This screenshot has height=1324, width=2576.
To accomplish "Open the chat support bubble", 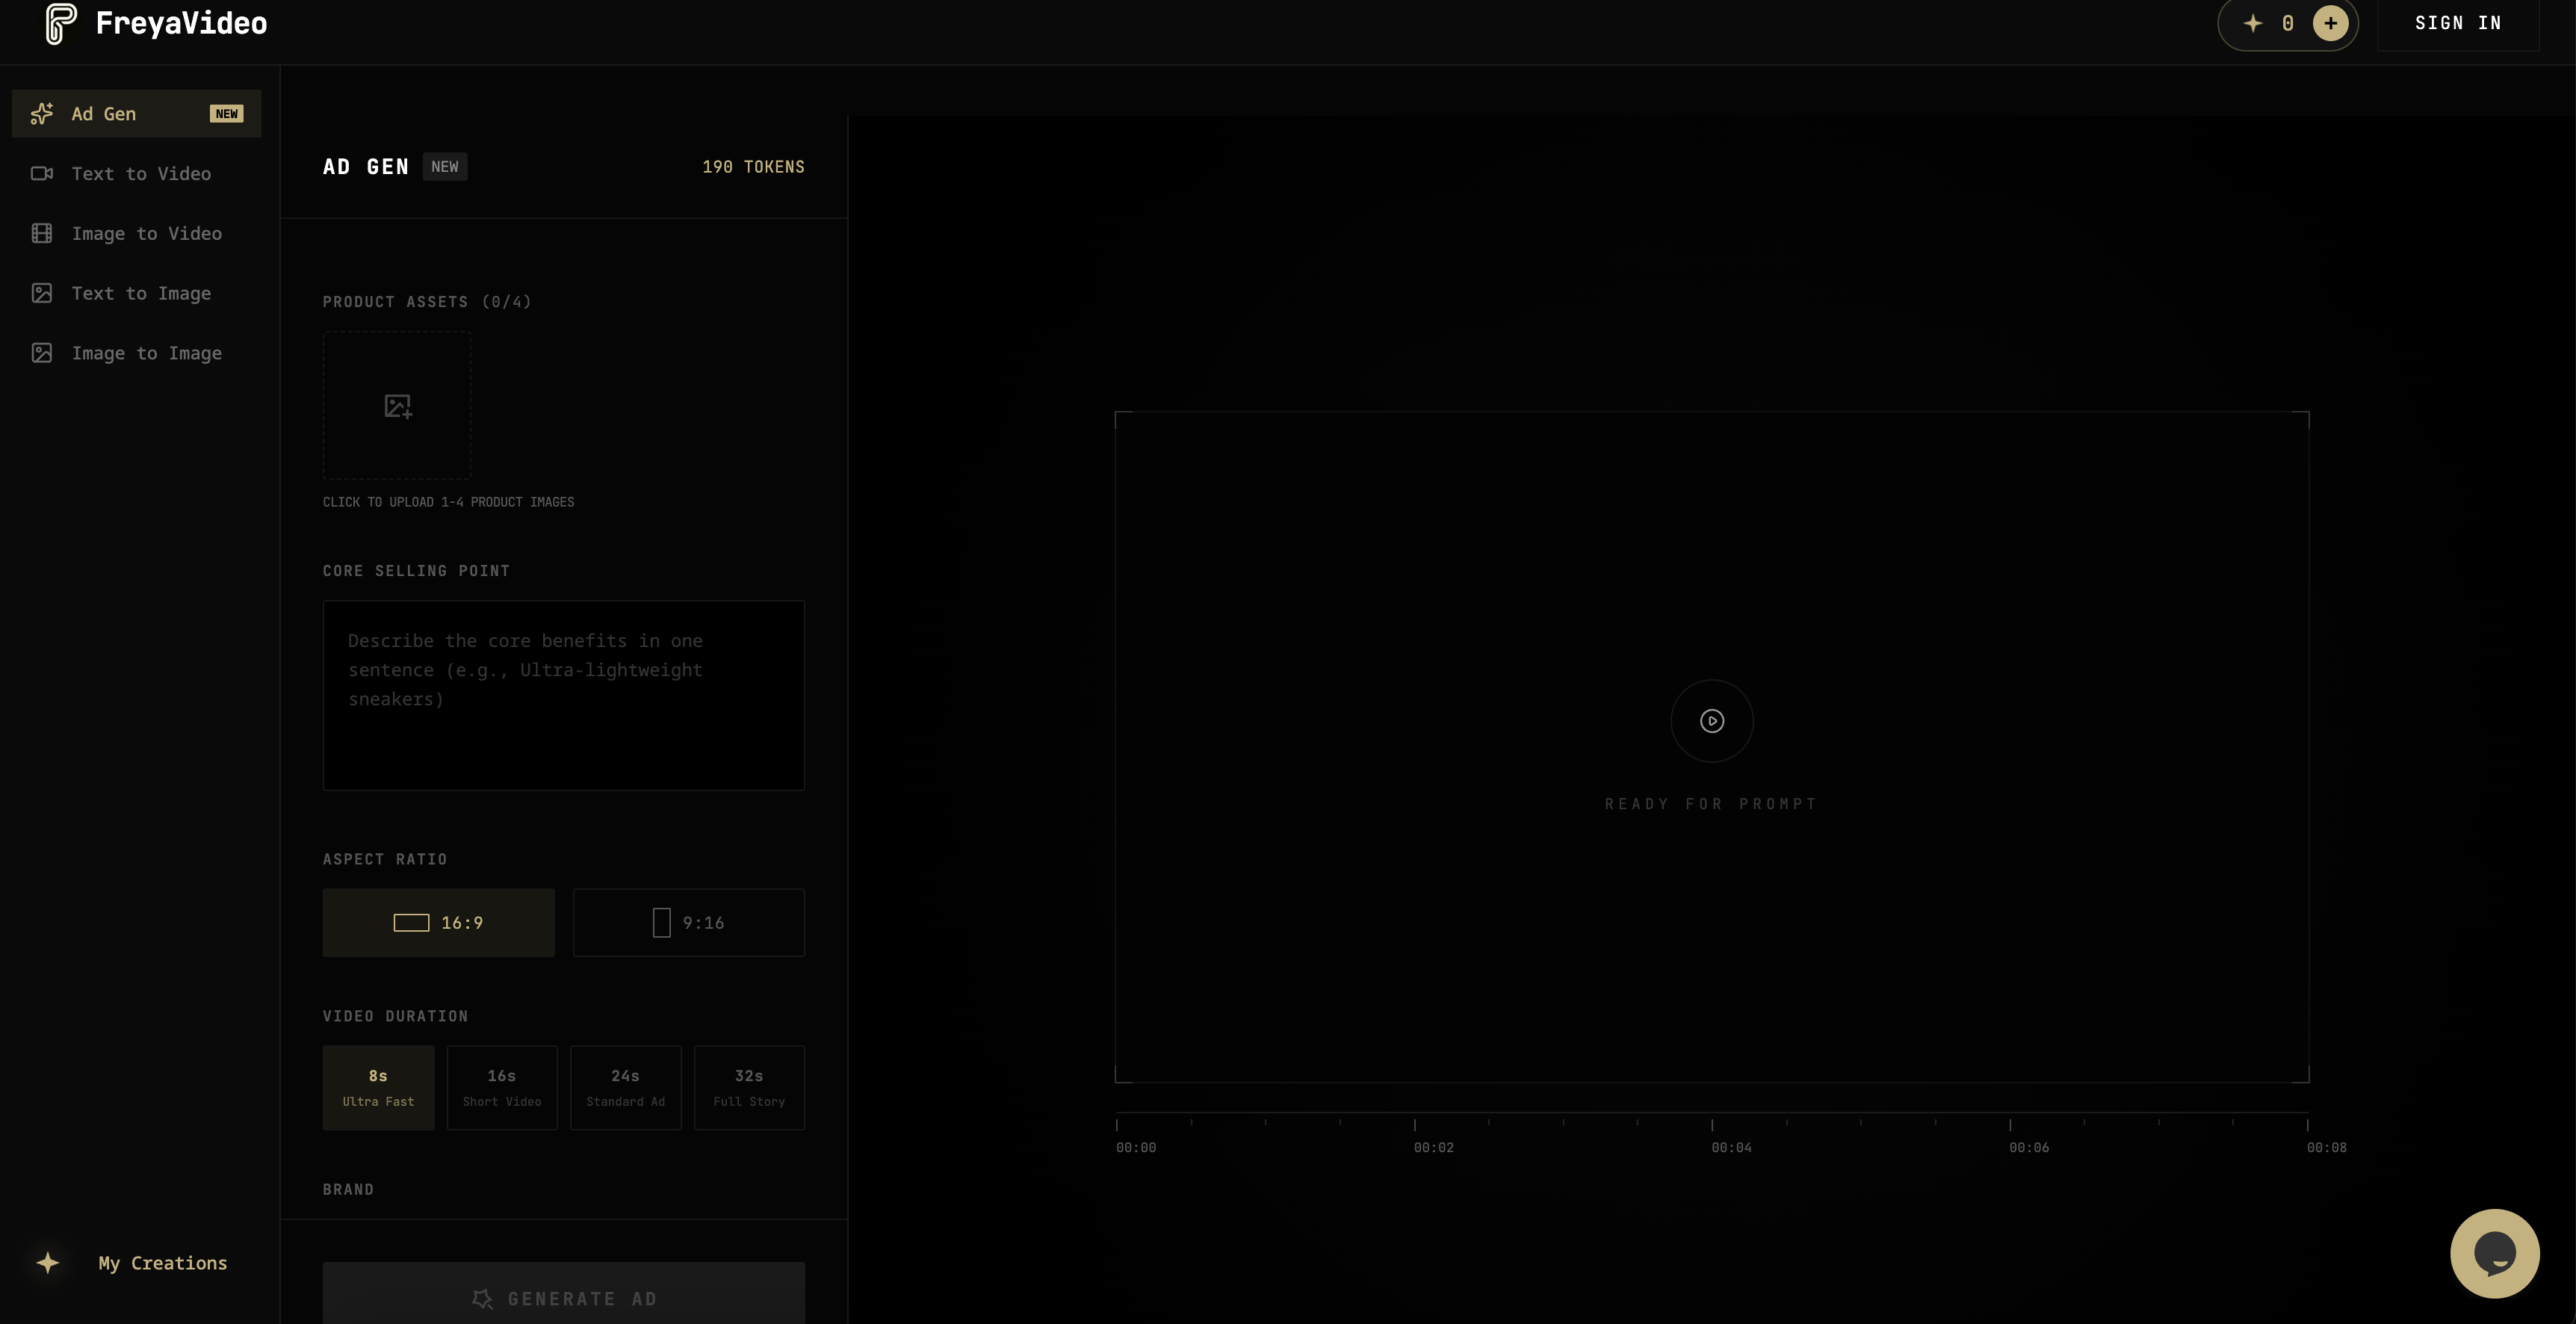I will [x=2495, y=1253].
